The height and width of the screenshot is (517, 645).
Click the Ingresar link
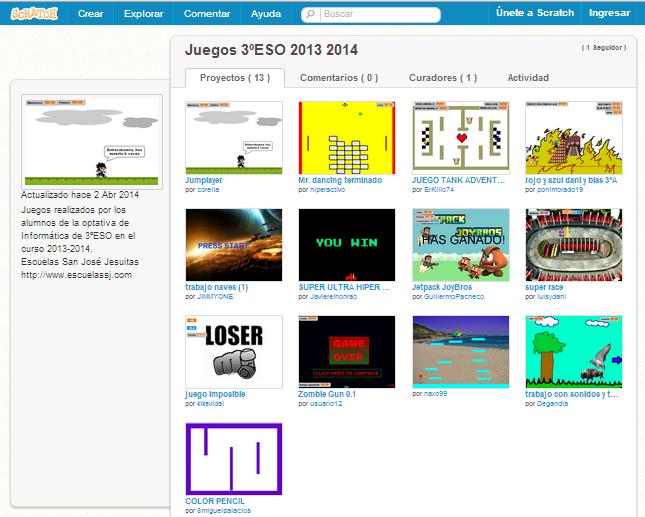point(609,13)
